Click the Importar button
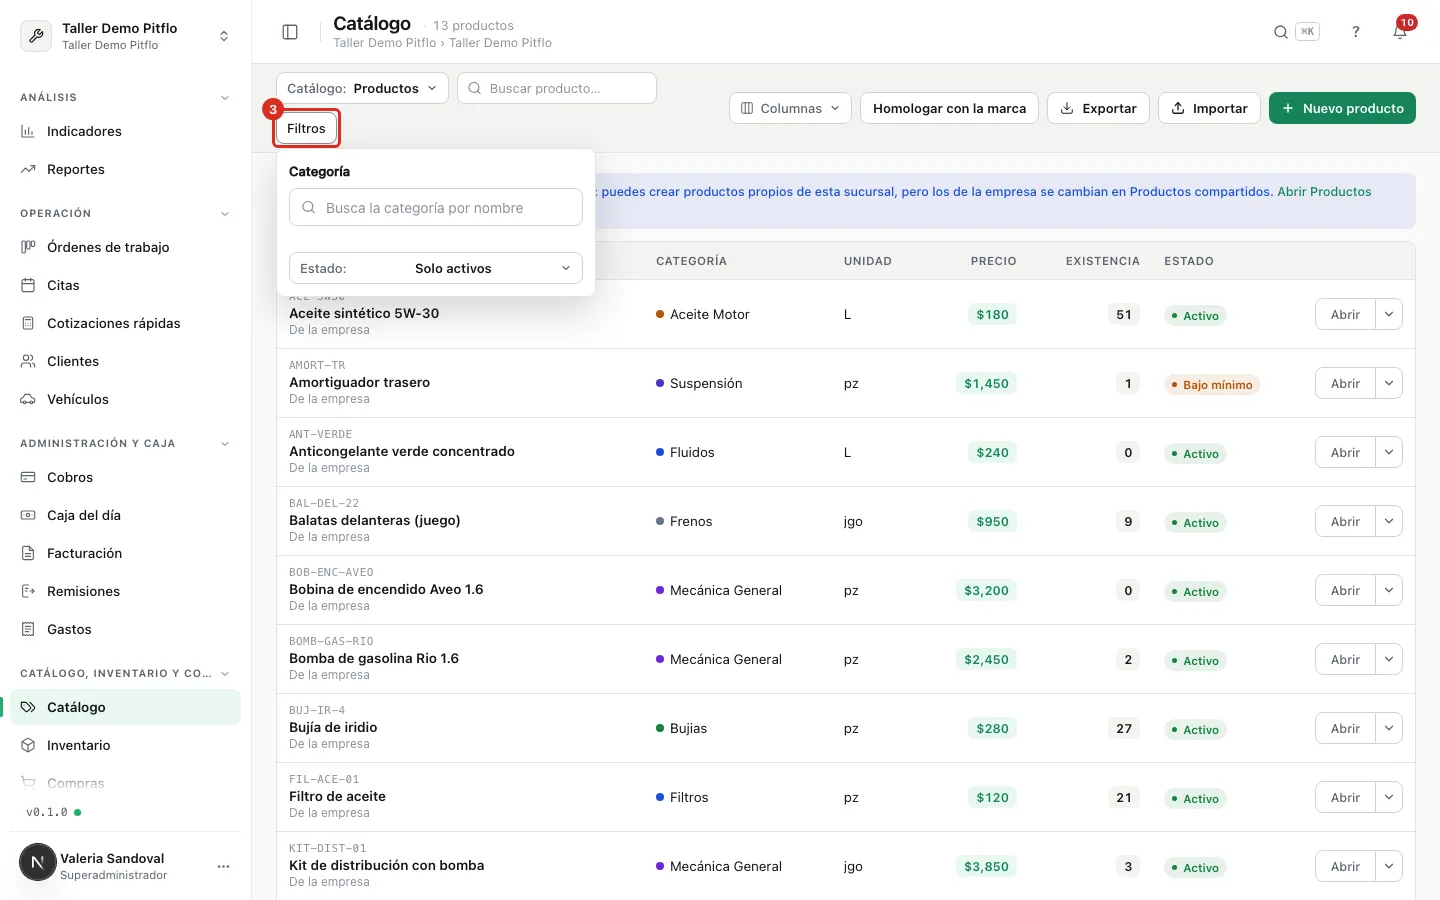Image resolution: width=1440 pixels, height=900 pixels. click(x=1209, y=108)
